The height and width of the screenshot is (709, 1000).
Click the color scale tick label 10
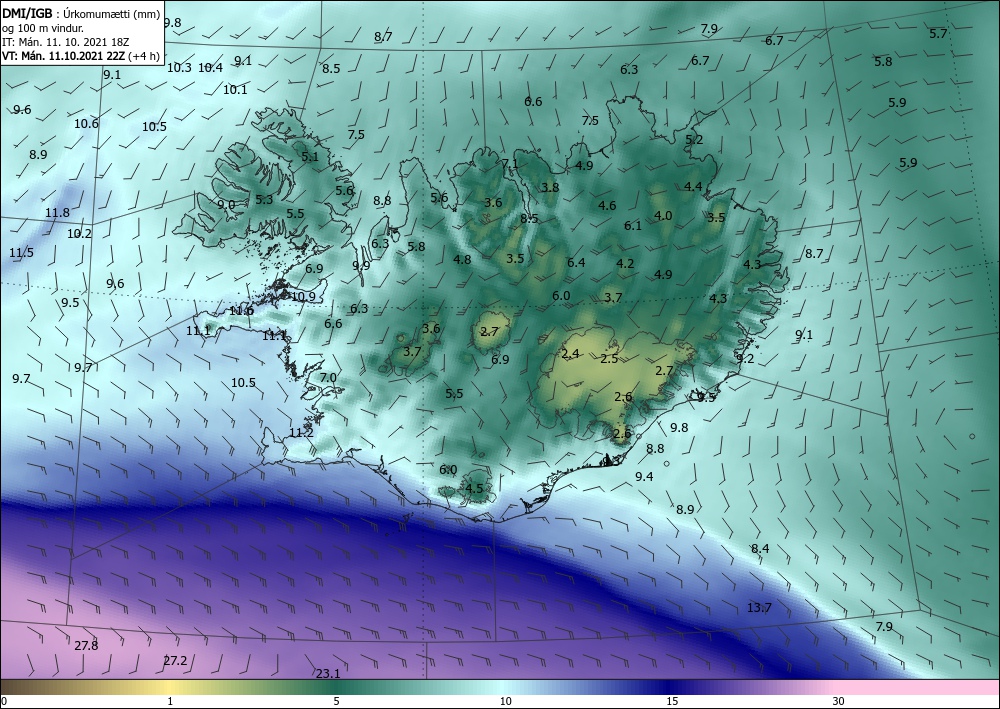tap(506, 701)
